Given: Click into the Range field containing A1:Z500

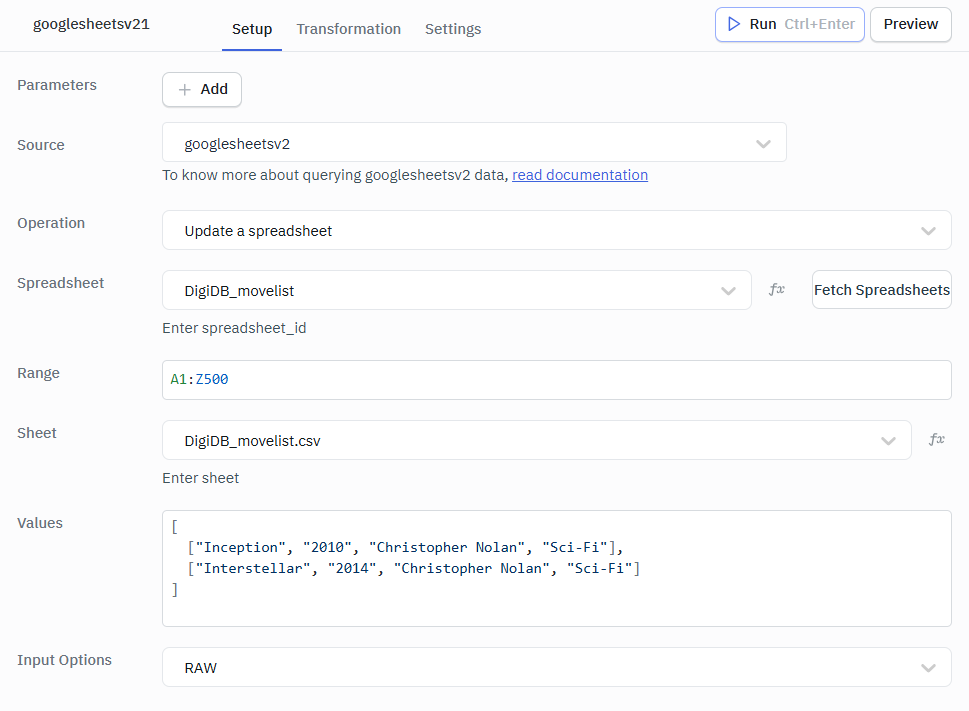Looking at the screenshot, I should click(x=556, y=380).
